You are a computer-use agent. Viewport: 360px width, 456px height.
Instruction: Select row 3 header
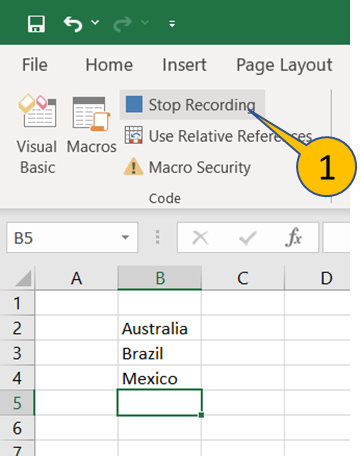click(x=17, y=353)
